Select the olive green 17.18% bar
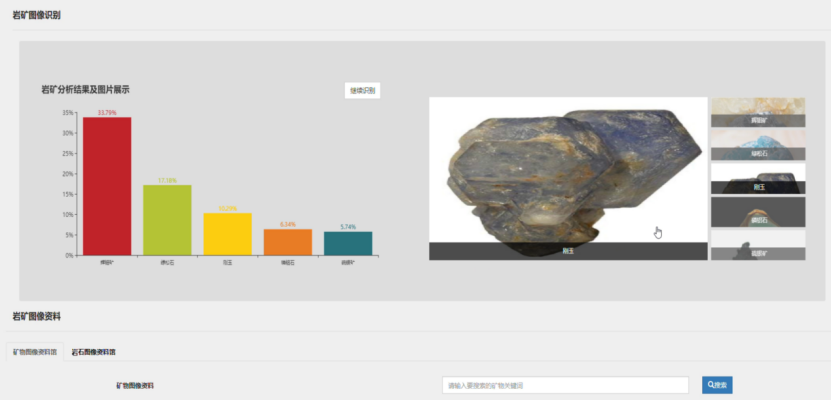Screen dimensions: 831x401 point(167,220)
